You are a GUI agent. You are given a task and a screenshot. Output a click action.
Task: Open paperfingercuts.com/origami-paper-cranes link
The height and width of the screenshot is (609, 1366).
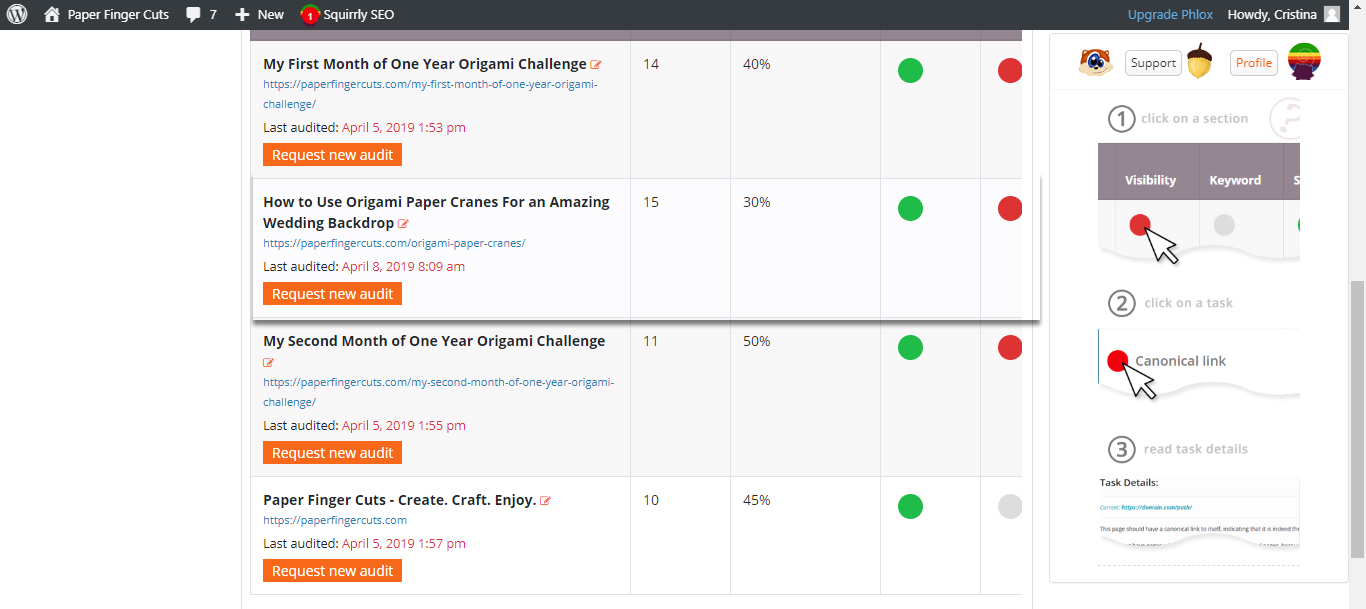[x=394, y=243]
